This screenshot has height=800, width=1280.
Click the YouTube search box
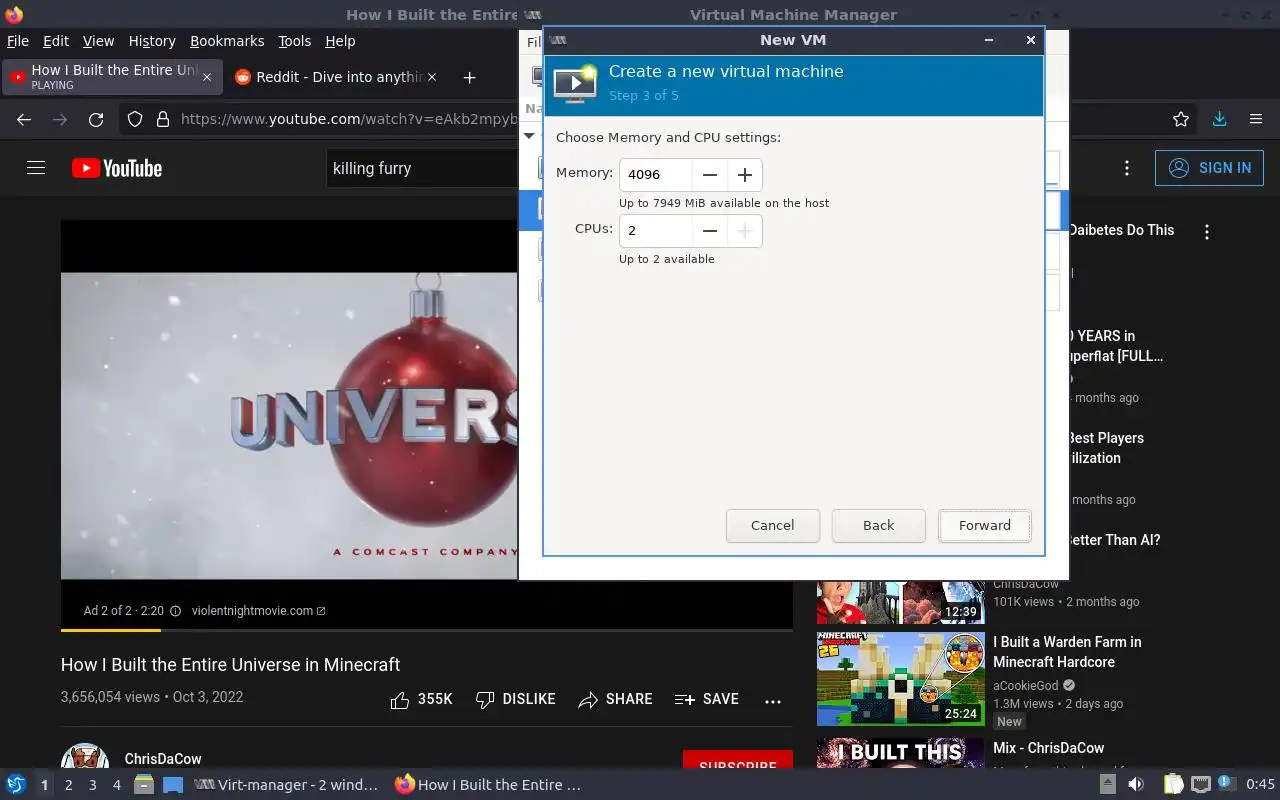tap(424, 168)
